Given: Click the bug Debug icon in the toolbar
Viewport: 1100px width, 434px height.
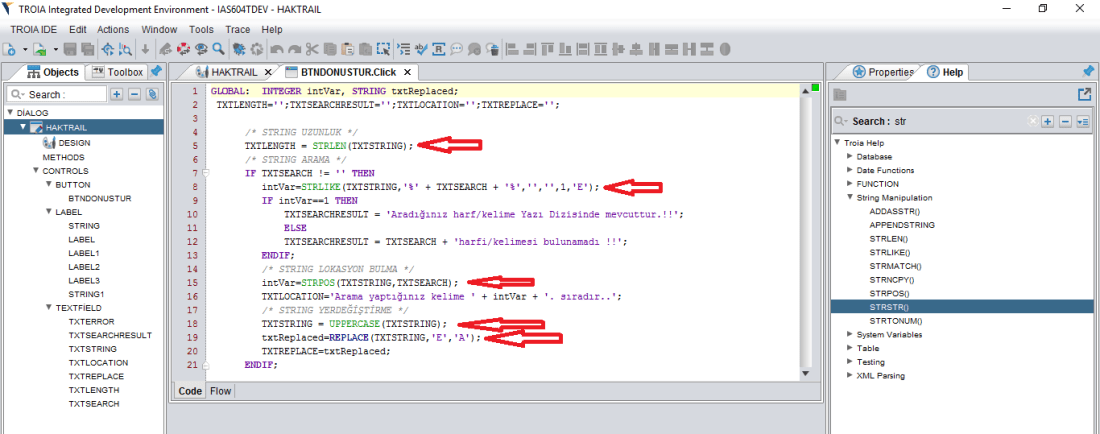Looking at the screenshot, I should tap(240, 48).
